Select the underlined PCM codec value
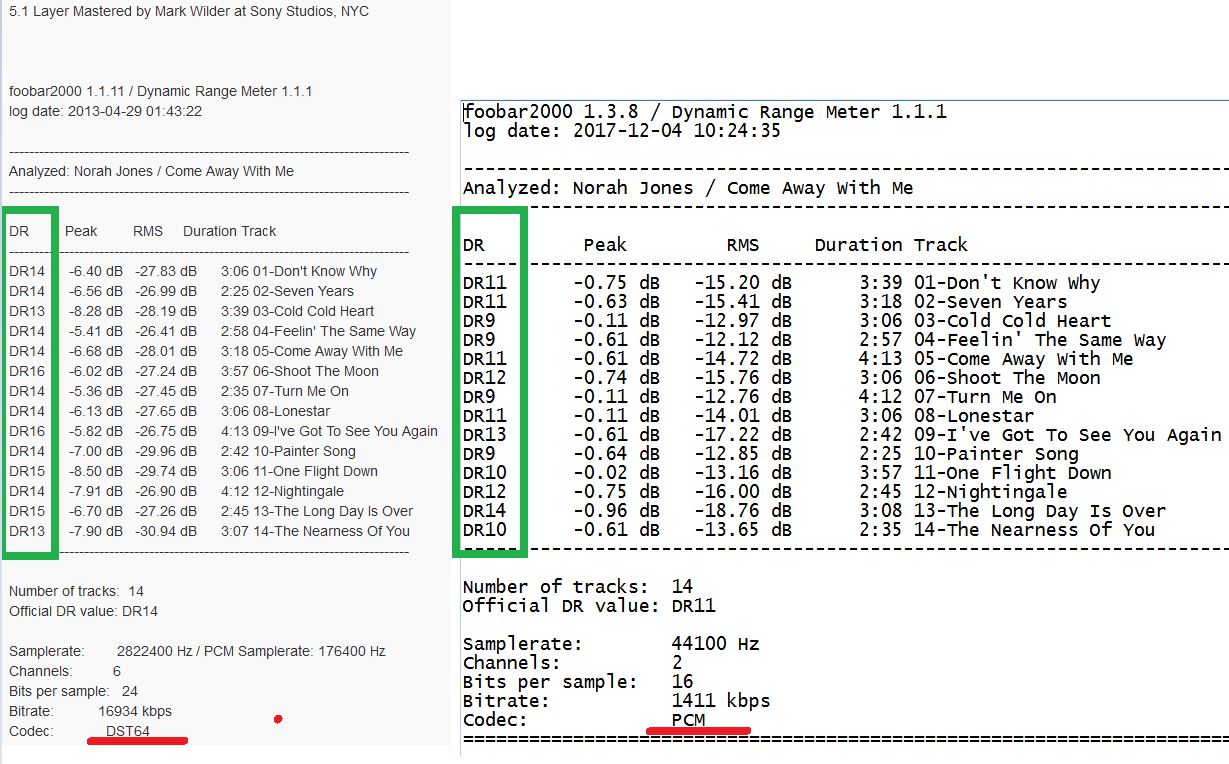This screenshot has width=1229, height=764. (x=688, y=720)
